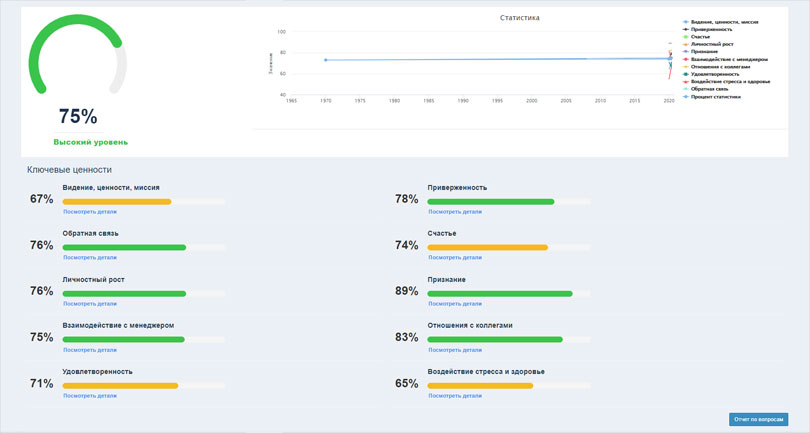Click 'Отношения с коллегами' legend marker

[x=686, y=67]
